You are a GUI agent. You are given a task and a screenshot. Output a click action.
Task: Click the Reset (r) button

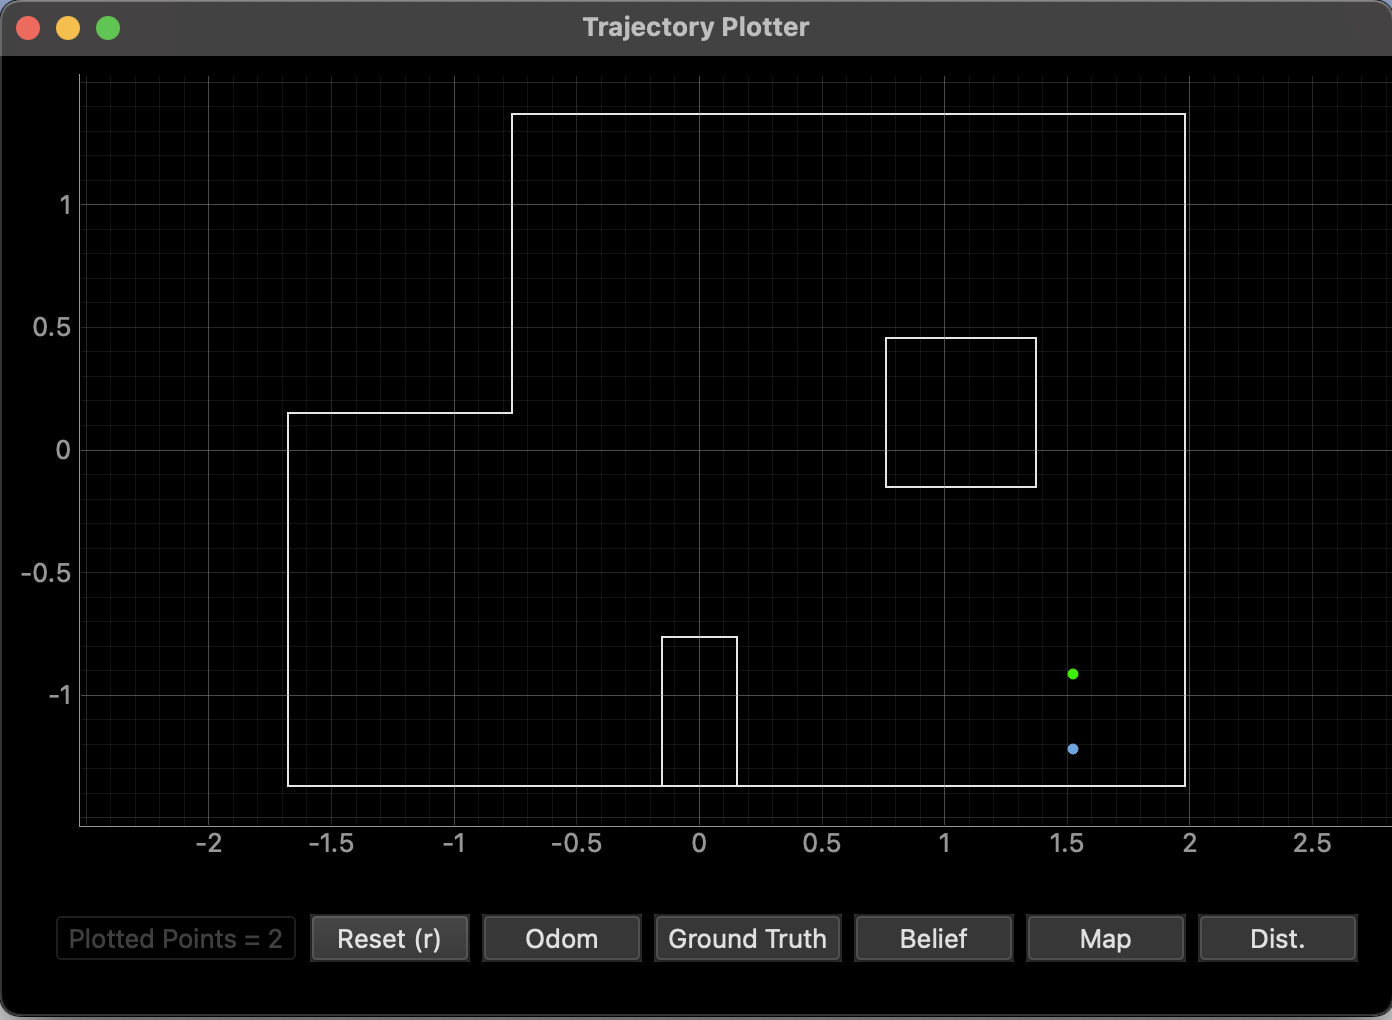[389, 939]
